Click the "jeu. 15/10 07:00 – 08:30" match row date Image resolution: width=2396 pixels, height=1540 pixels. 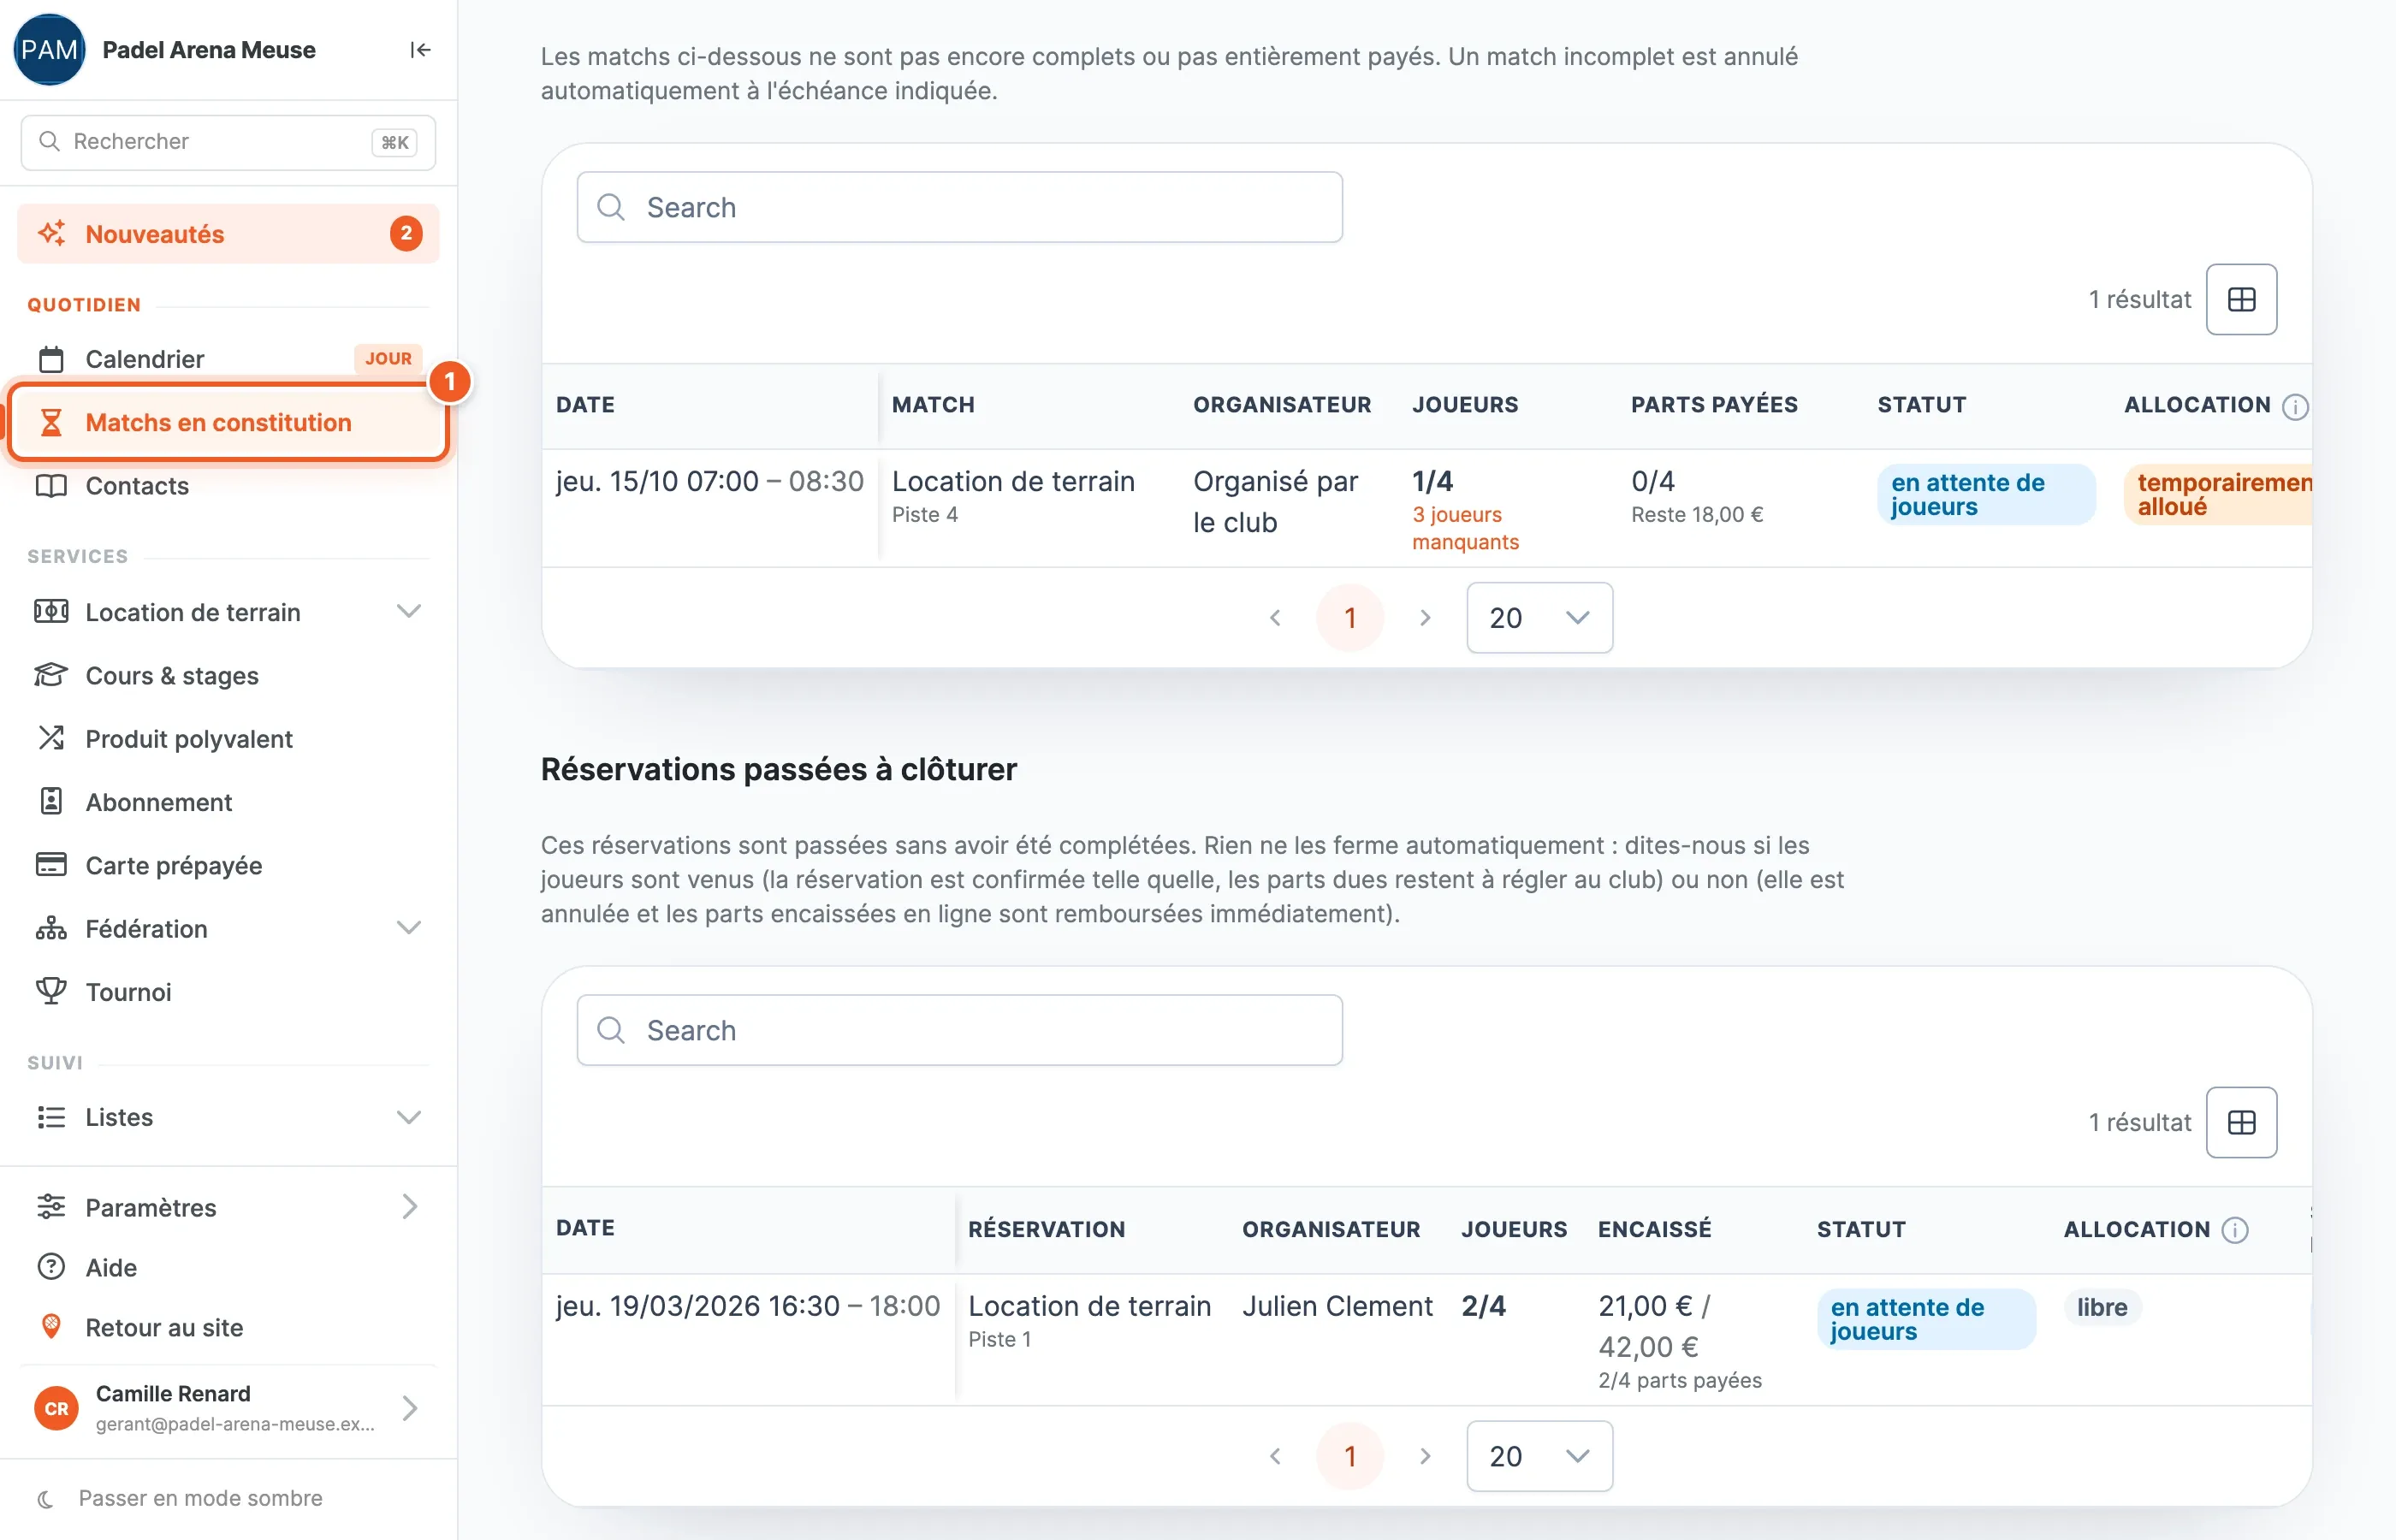pos(710,481)
